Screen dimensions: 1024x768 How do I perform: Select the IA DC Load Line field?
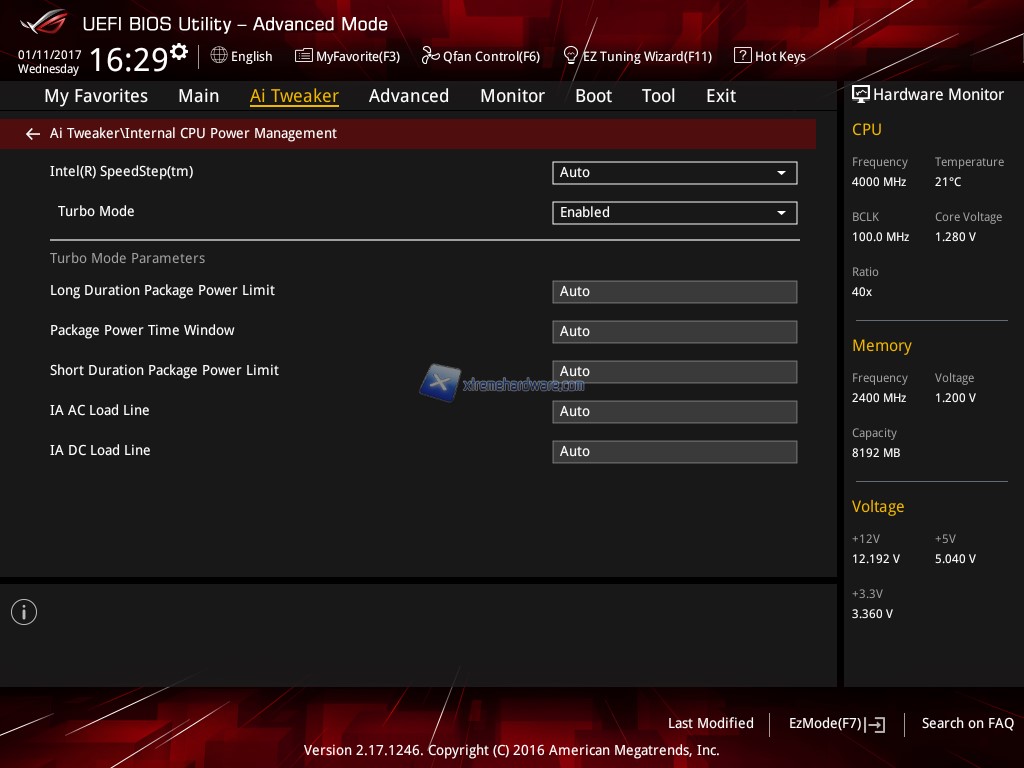[674, 452]
